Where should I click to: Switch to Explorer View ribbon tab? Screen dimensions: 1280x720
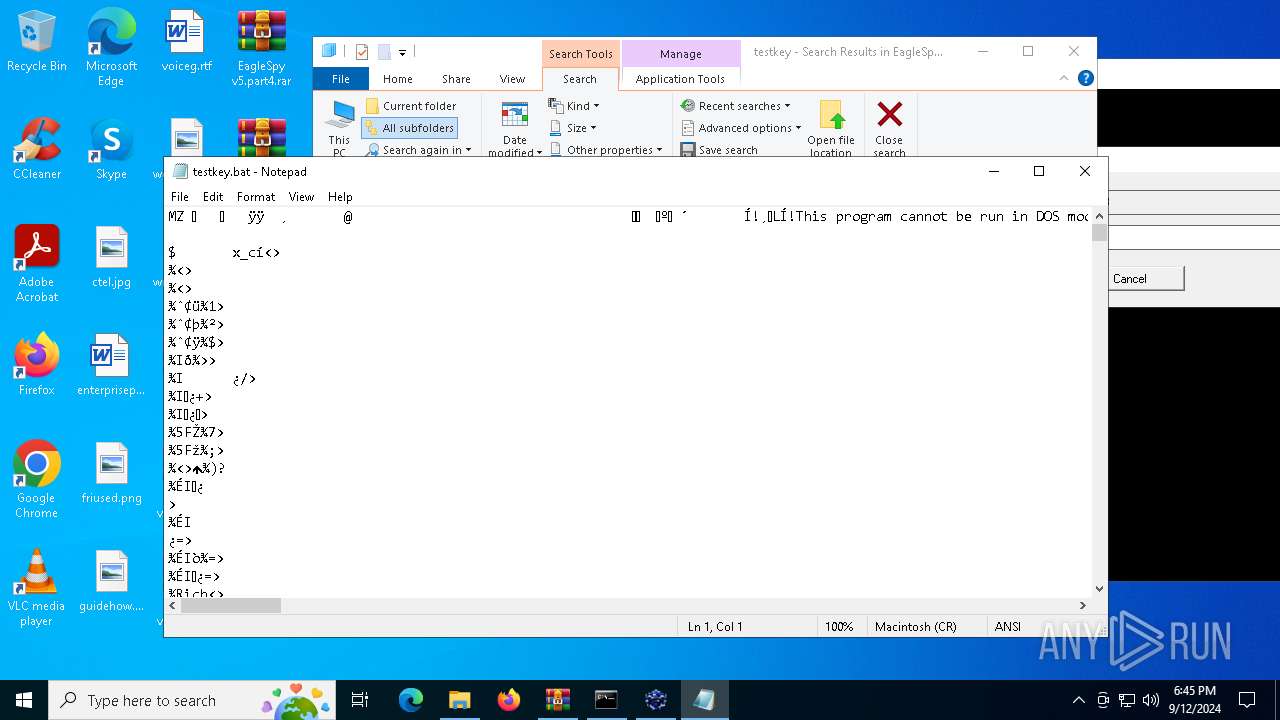tap(512, 79)
